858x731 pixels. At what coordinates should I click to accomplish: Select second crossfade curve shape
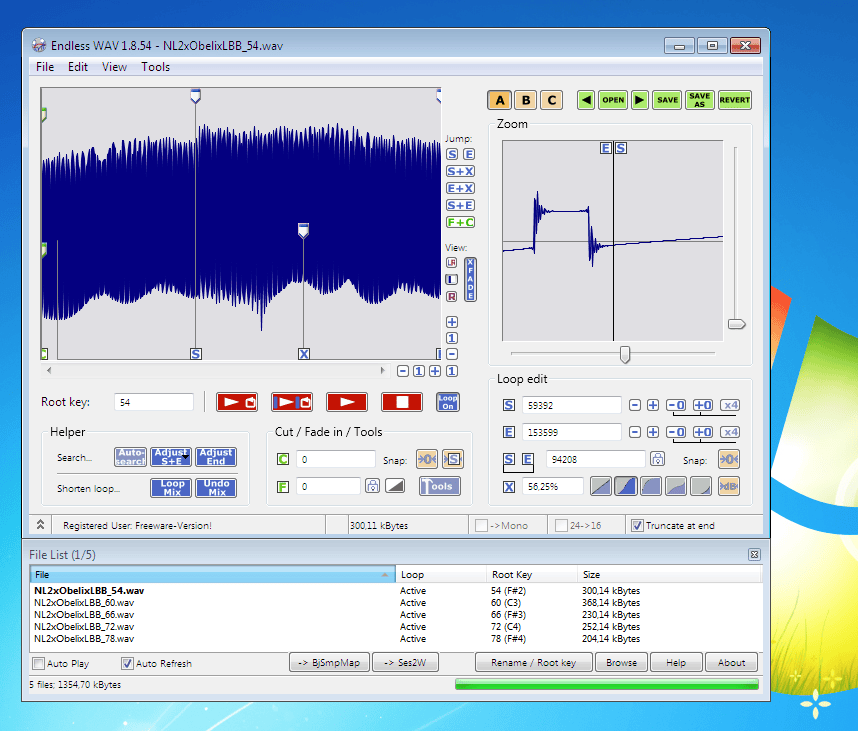coord(625,486)
